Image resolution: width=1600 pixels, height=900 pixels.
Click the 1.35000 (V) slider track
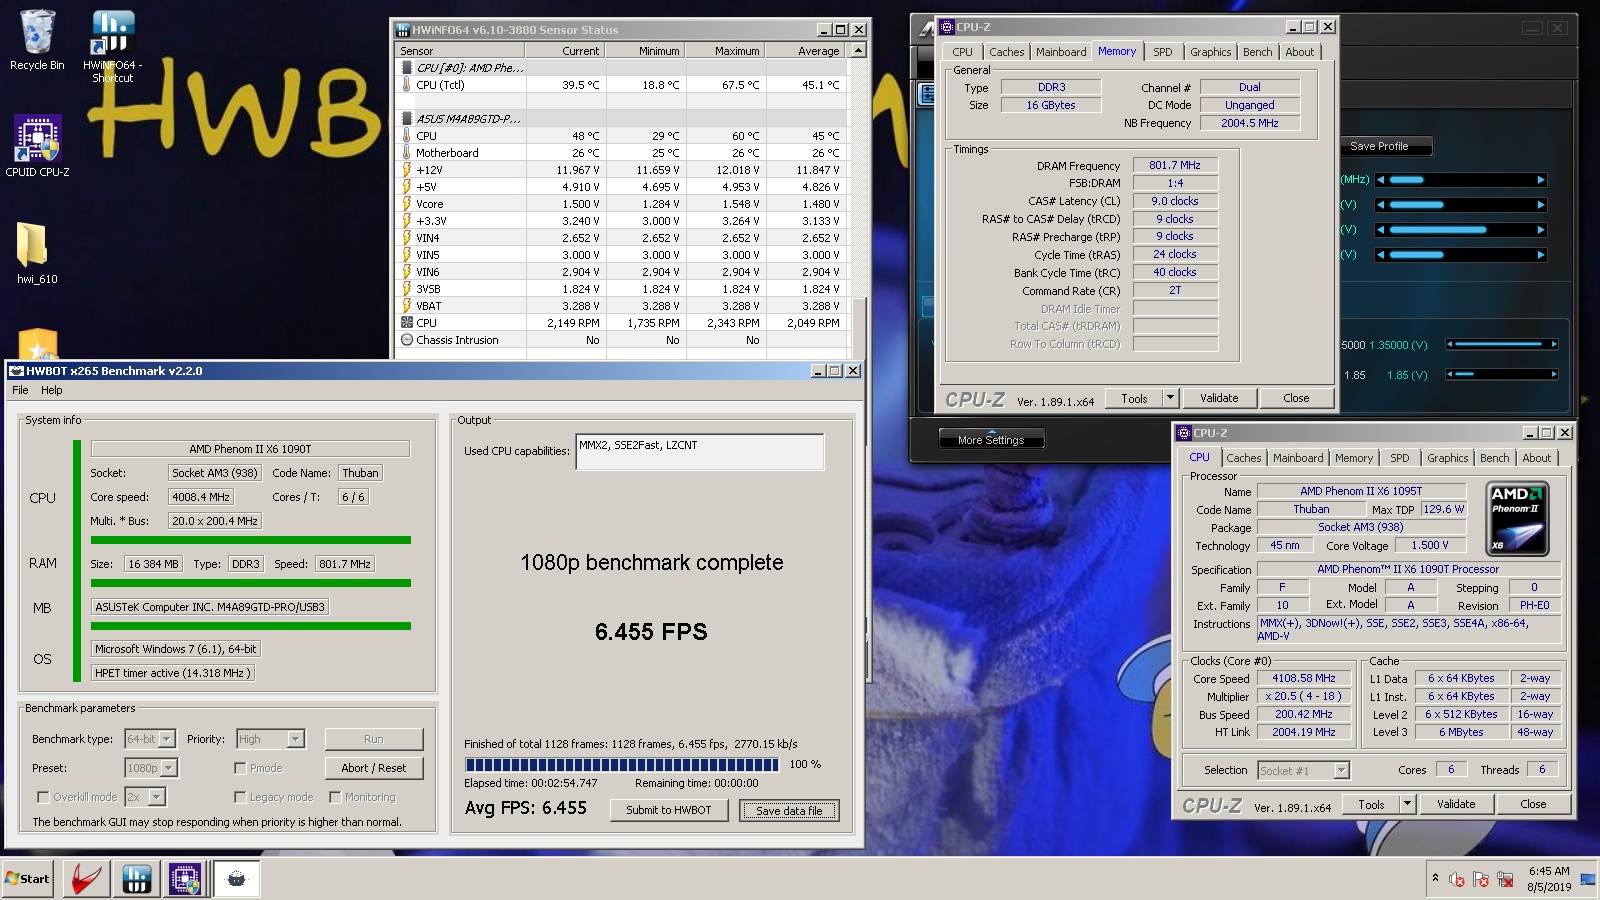pos(1501,344)
